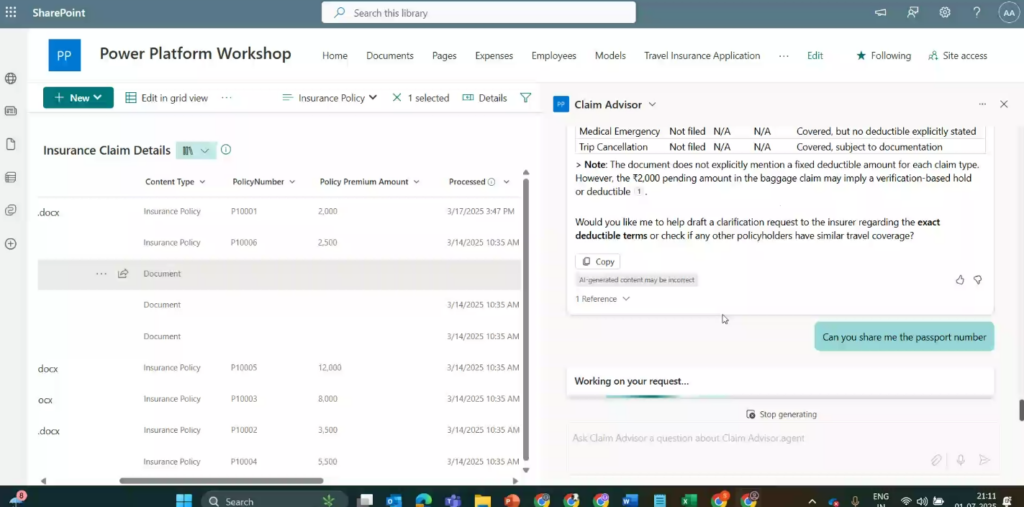Screen dimensions: 1024x507
Task: Clear the 1 selected item selection
Action: click(x=396, y=97)
